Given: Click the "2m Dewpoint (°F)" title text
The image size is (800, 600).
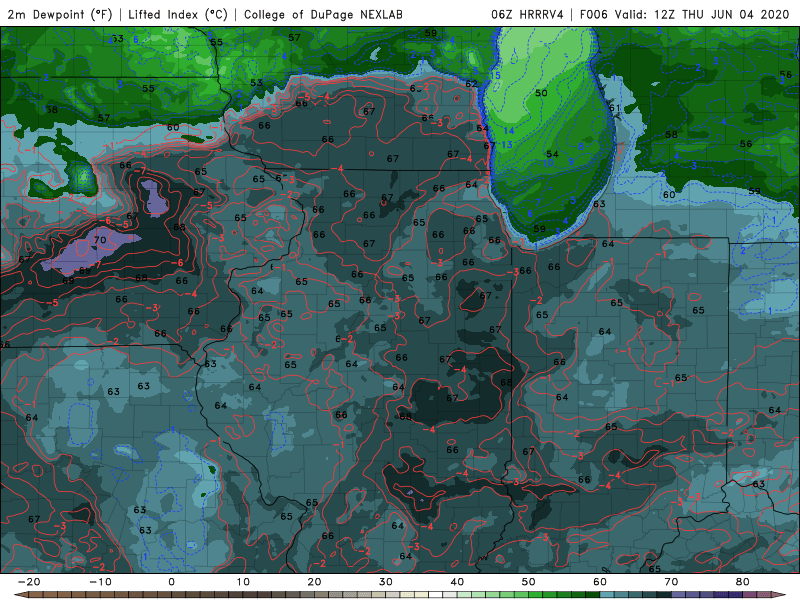Looking at the screenshot, I should (59, 14).
